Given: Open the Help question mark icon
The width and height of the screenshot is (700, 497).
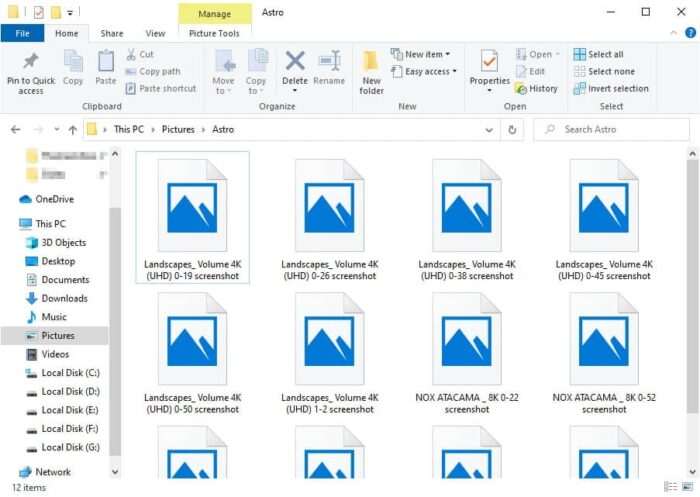Looking at the screenshot, I should [x=690, y=33].
